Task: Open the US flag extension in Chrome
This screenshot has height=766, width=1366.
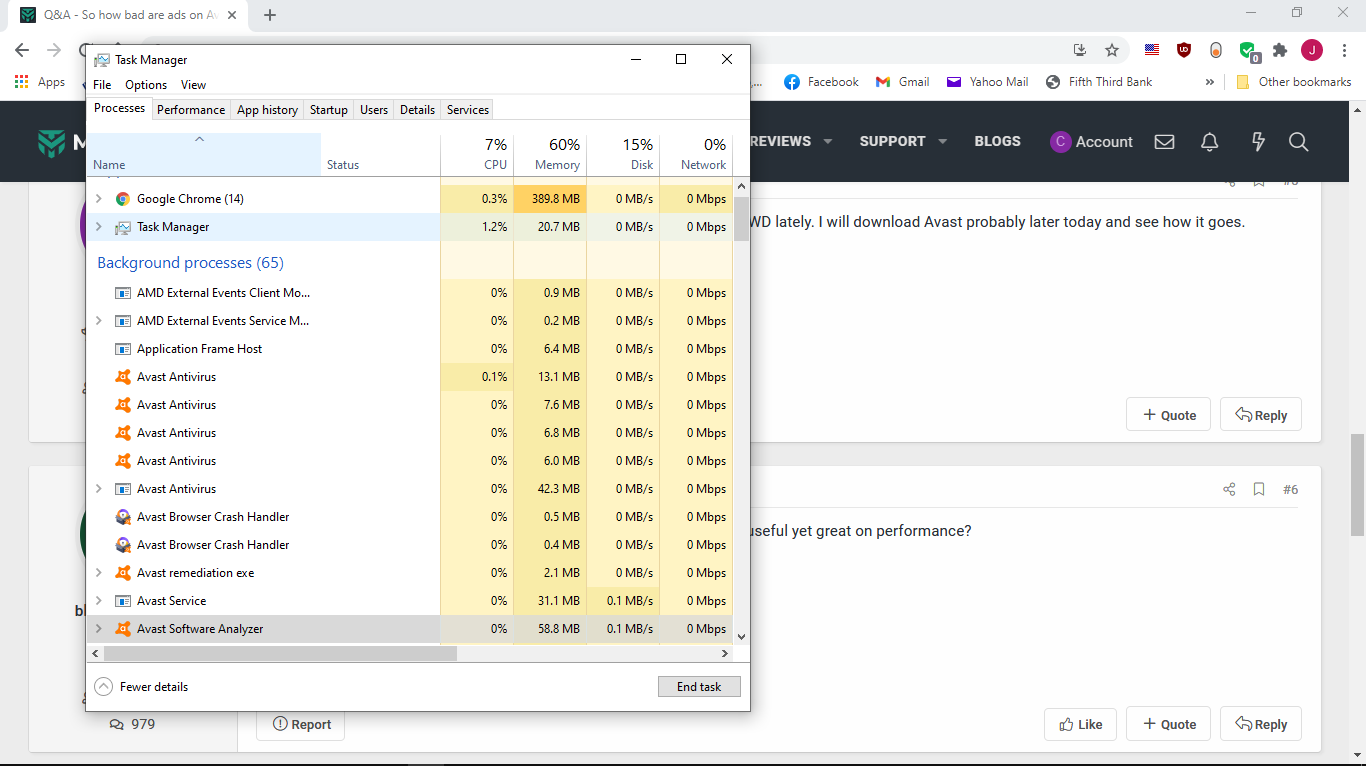Action: 1152,50
